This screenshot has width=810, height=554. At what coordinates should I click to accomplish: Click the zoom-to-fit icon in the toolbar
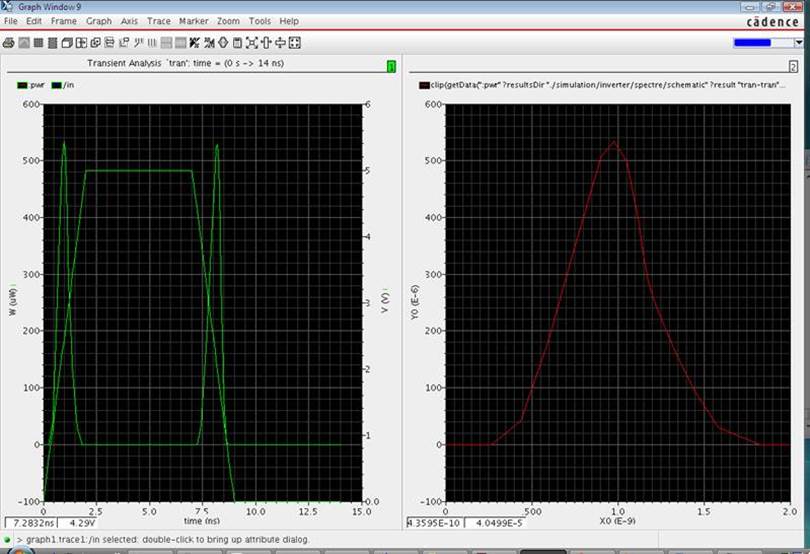[252, 43]
